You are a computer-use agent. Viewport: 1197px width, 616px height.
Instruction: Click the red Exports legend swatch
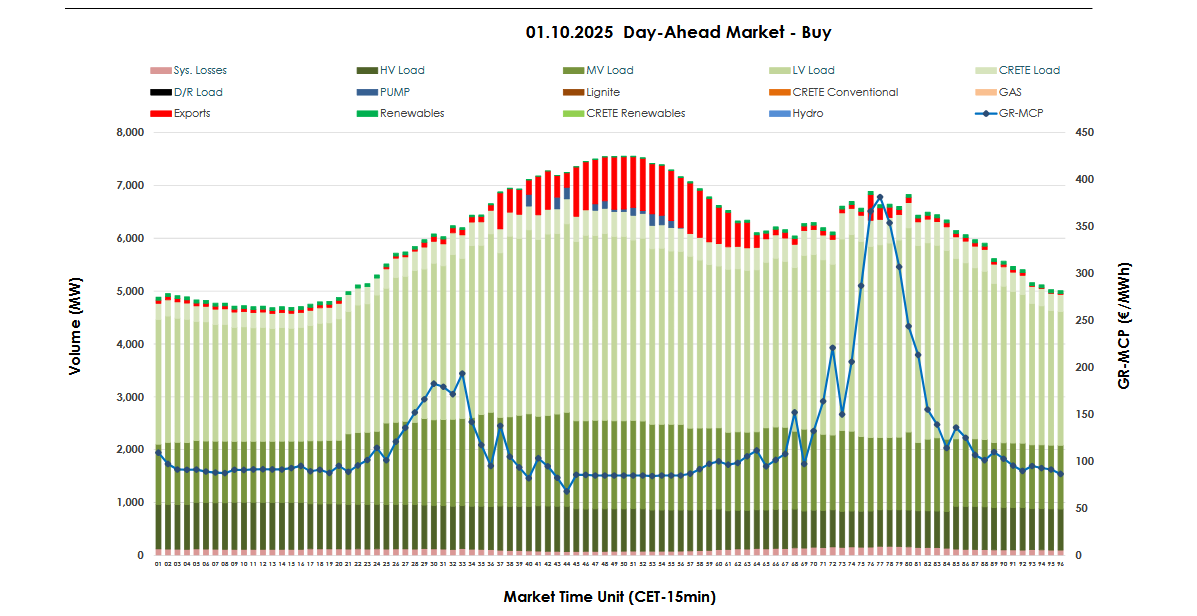(160, 114)
